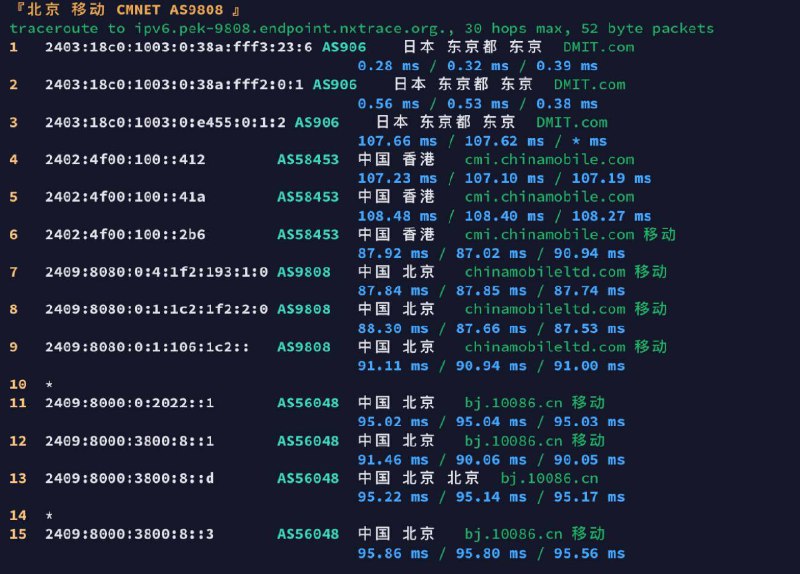Click chinamobileltd.com on hop 7 row
Viewport: 800px width, 574px height.
point(545,272)
